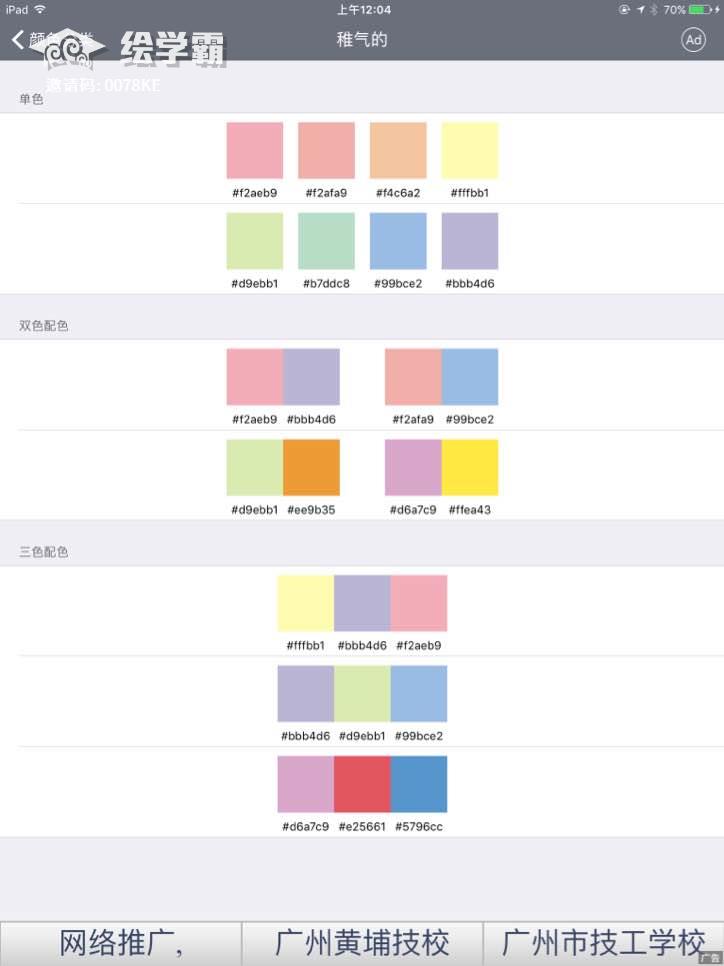
Task: Choose the light green #d9ebb1 single swatch
Action: [x=255, y=241]
